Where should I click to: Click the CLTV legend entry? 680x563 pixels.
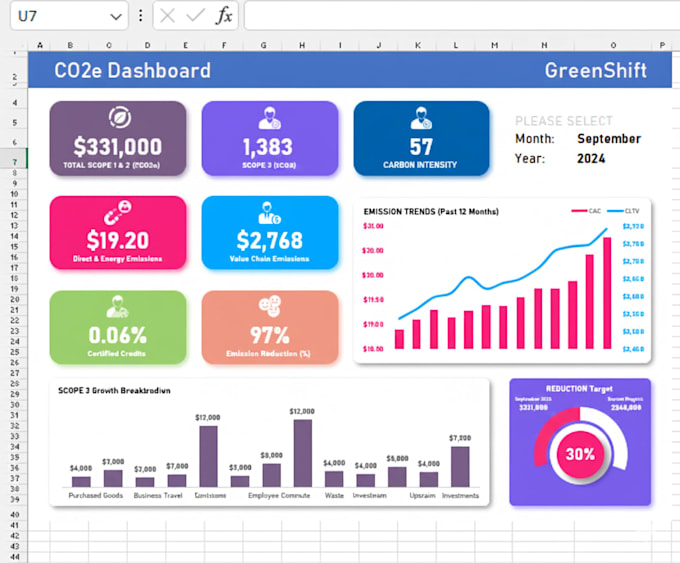pyautogui.click(x=623, y=211)
